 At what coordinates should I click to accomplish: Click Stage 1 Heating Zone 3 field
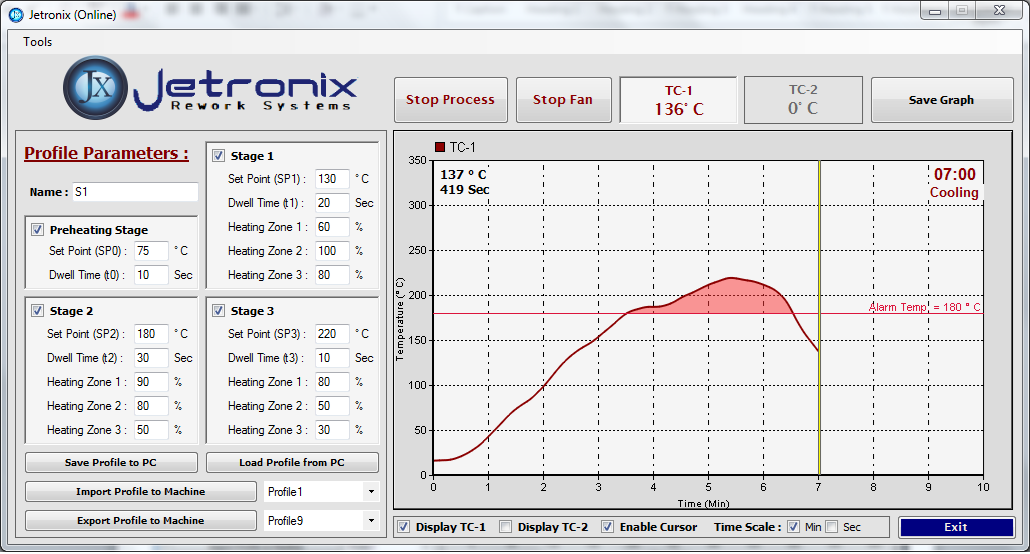tap(332, 275)
